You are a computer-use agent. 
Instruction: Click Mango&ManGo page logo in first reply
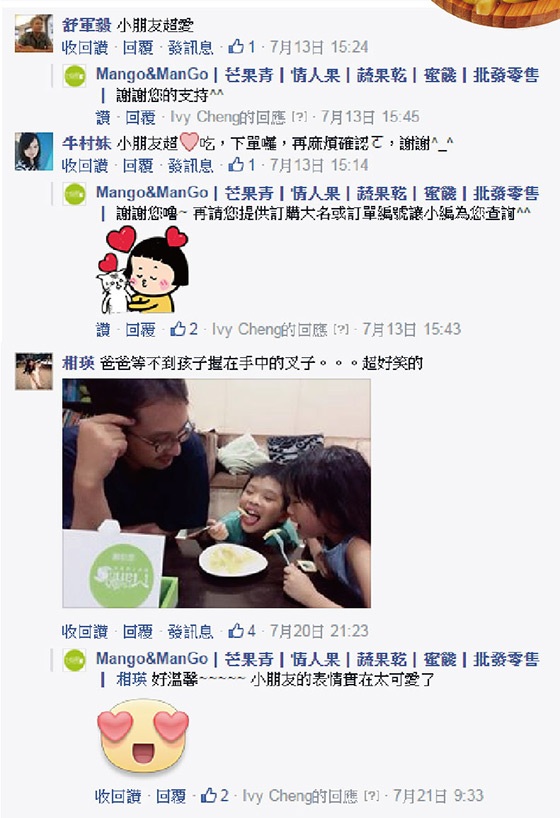click(75, 76)
